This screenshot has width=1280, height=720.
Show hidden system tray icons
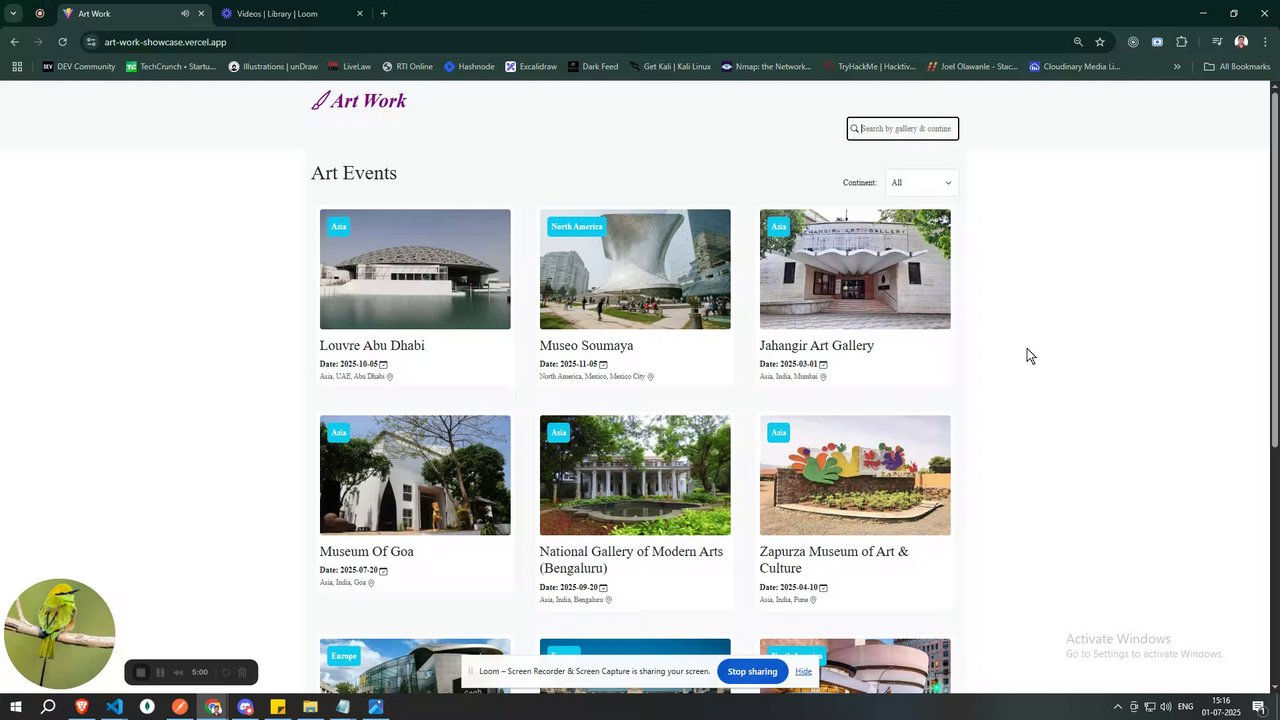1117,707
